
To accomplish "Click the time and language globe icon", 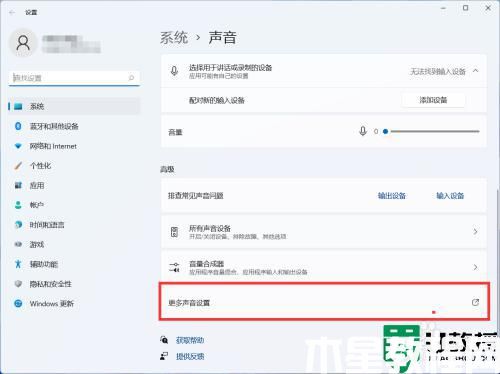I will 18,225.
